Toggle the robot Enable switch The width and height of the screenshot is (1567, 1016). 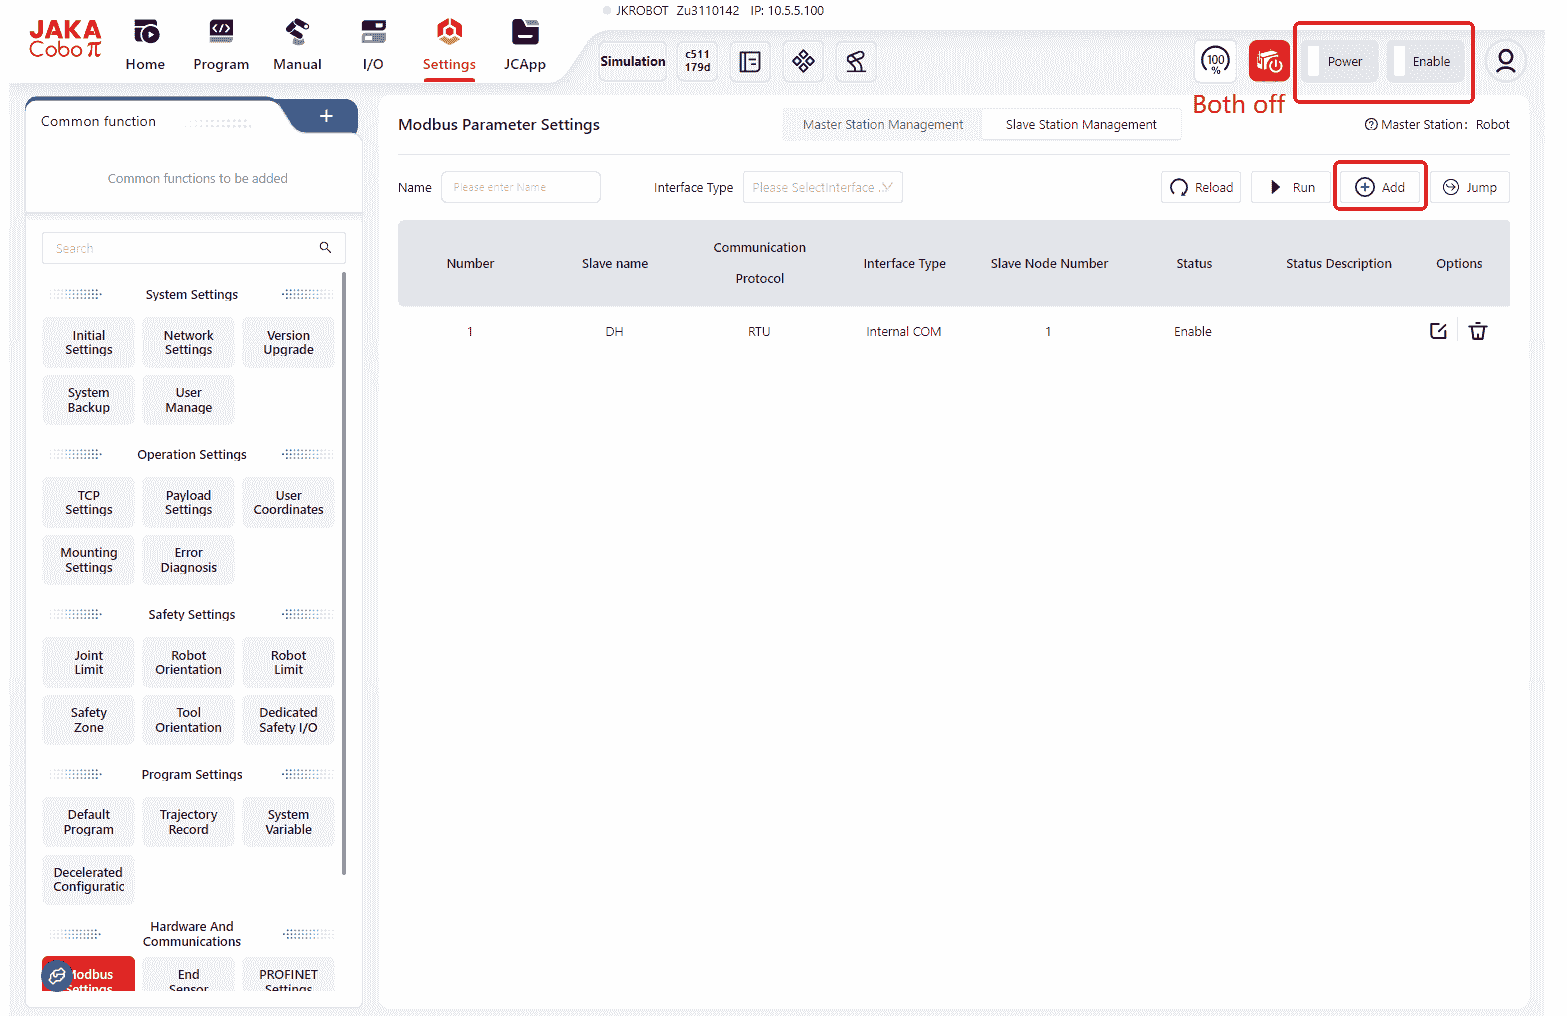pyautogui.click(x=1429, y=62)
